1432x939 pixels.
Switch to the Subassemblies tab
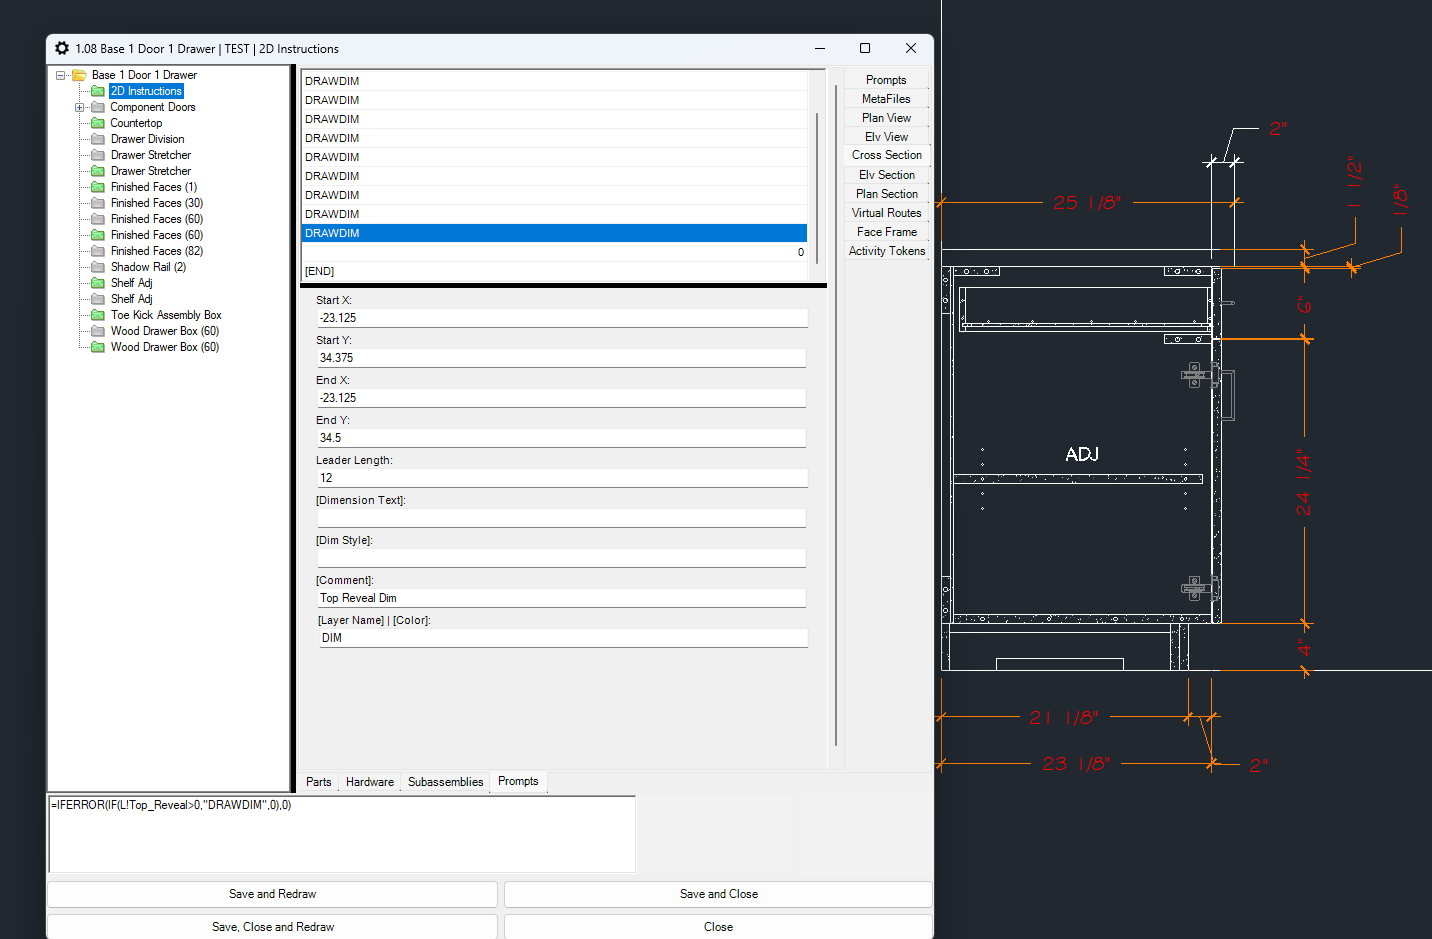(446, 782)
